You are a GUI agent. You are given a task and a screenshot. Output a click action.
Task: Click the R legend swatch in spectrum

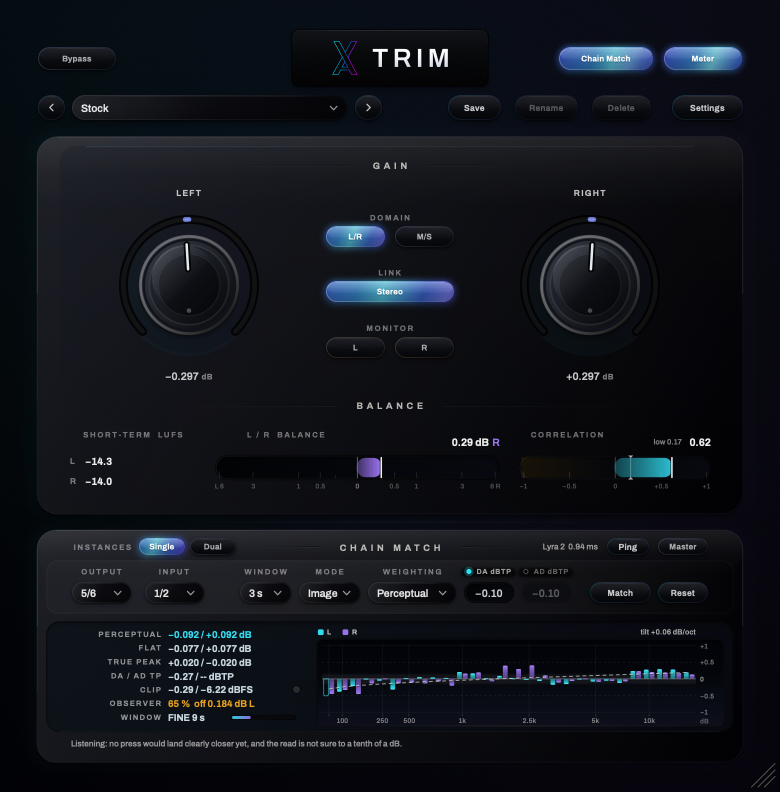[346, 632]
